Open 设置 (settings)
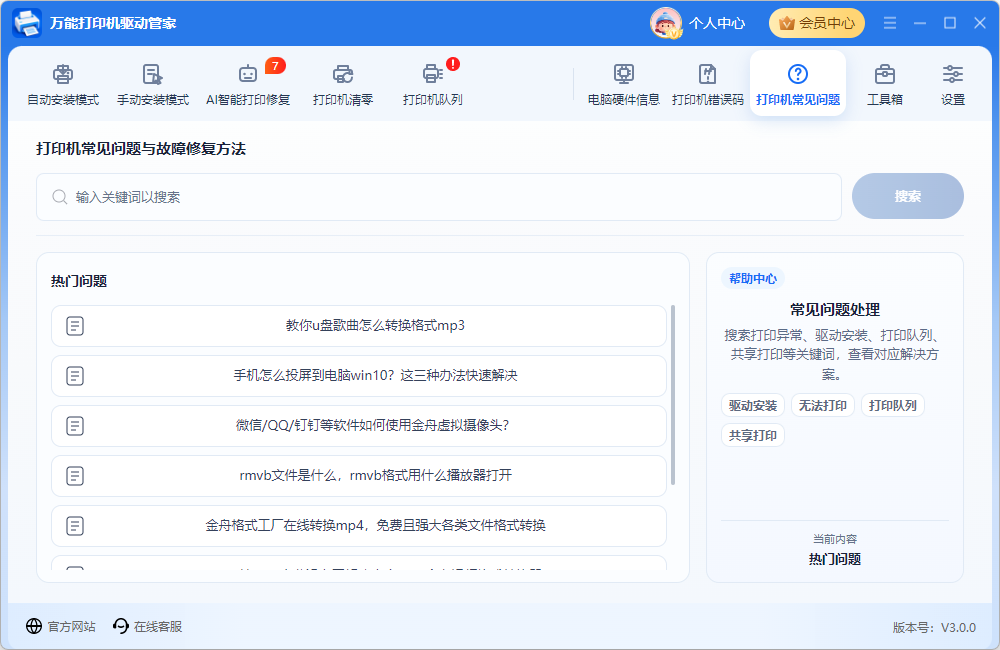 953,84
